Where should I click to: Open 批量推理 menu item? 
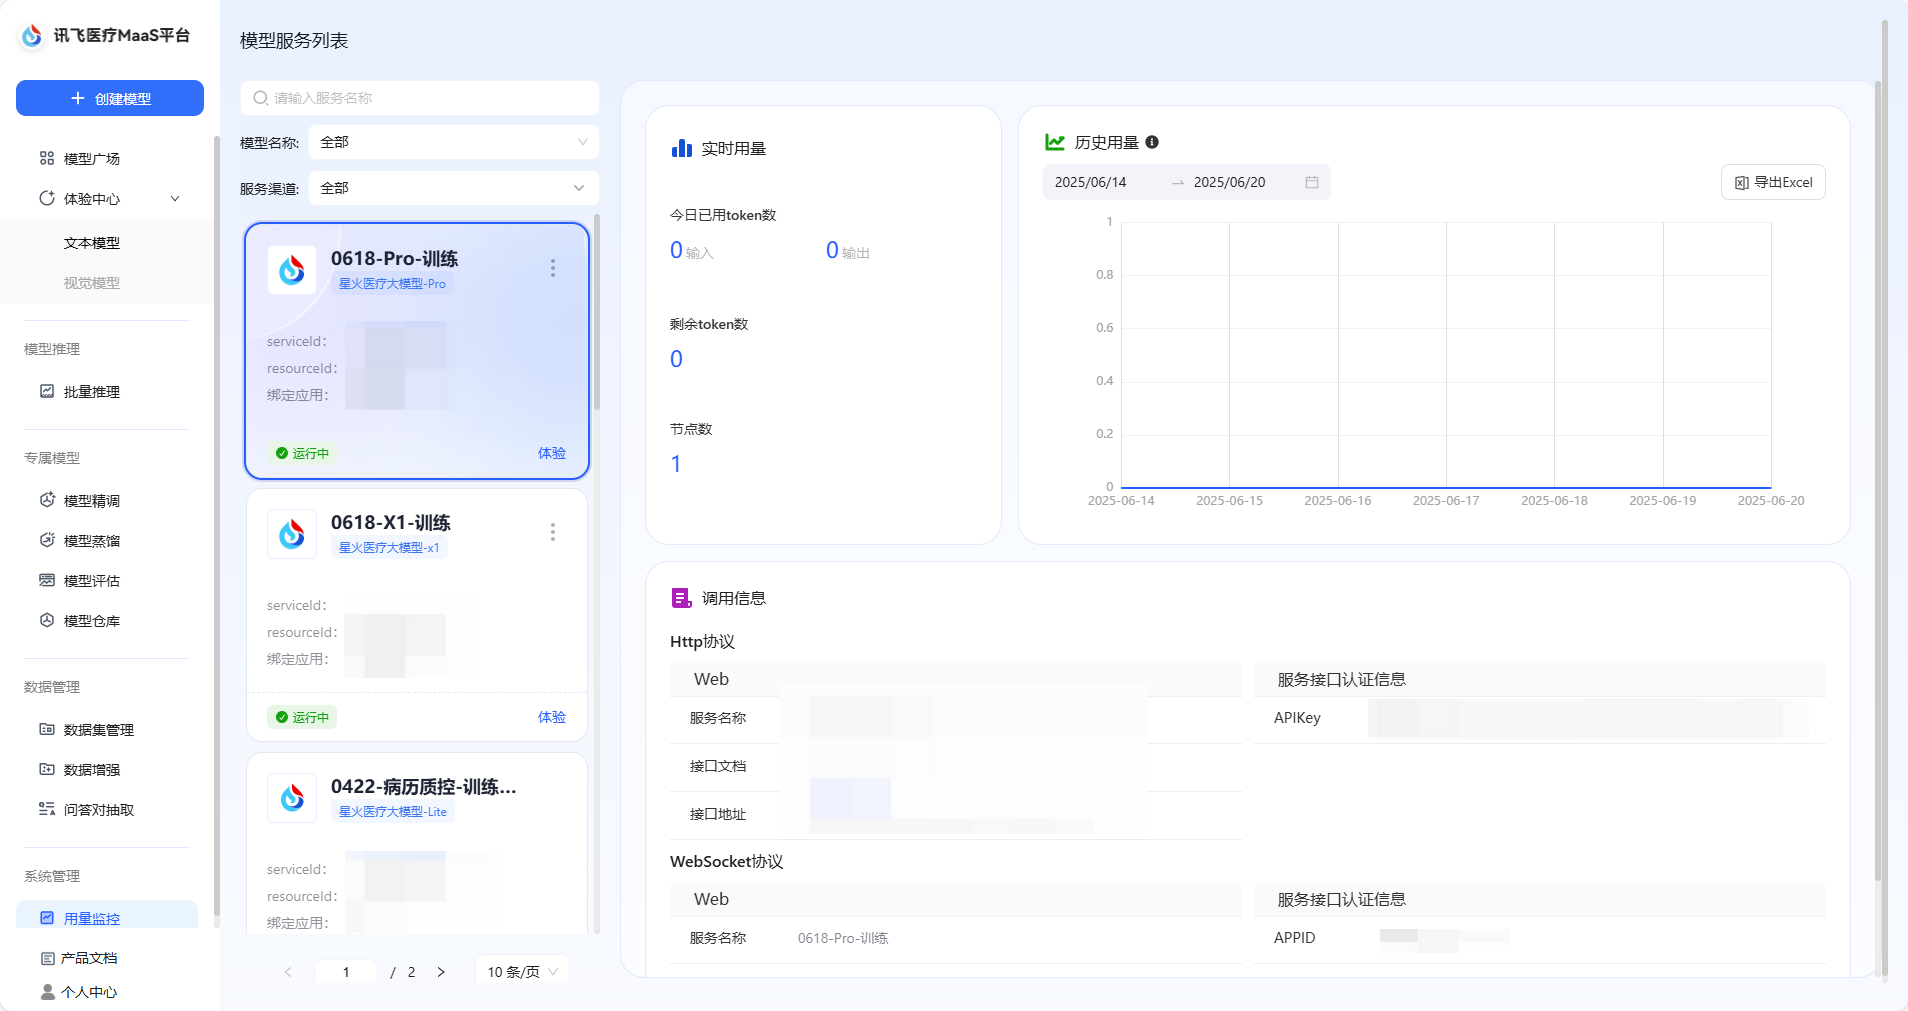pos(91,392)
